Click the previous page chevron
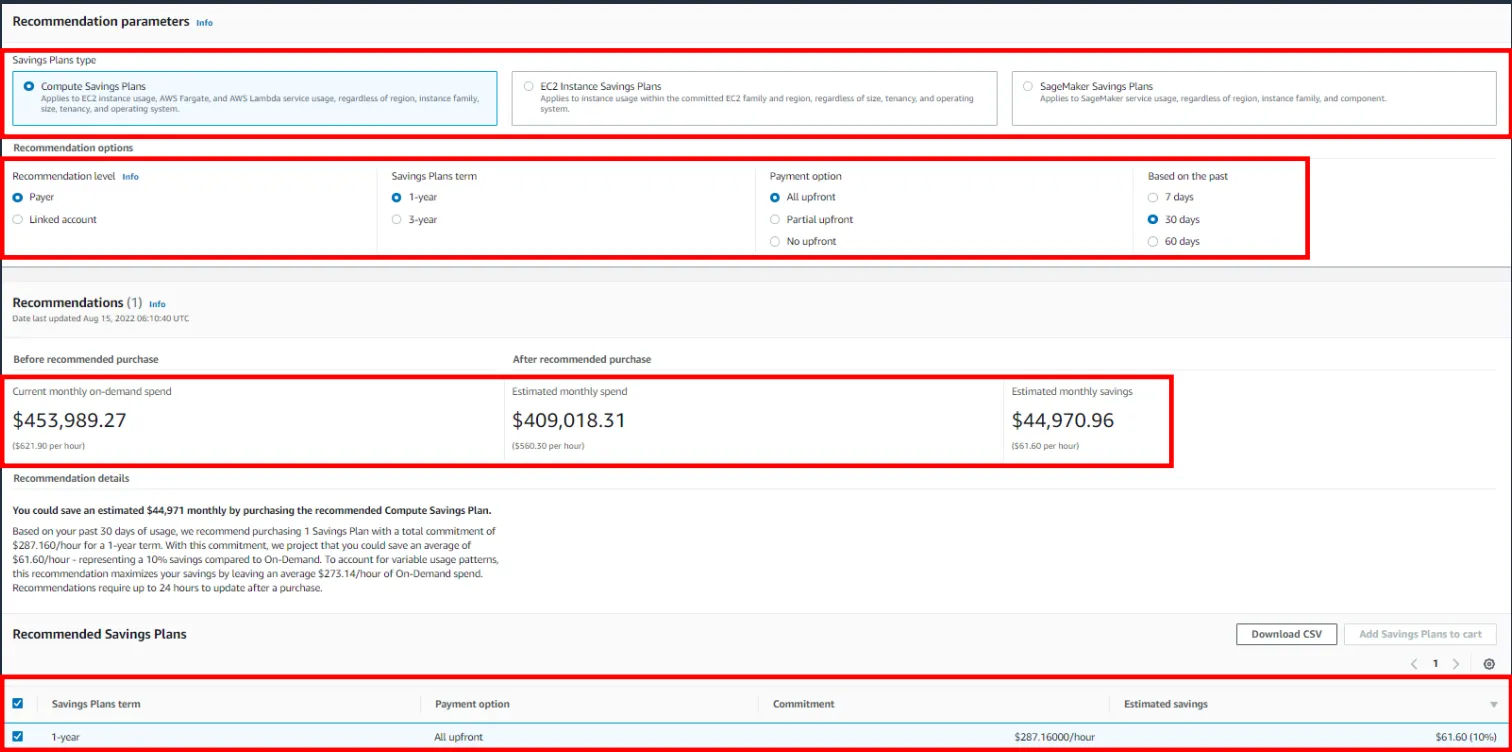This screenshot has height=752, width=1512. pyautogui.click(x=1413, y=663)
